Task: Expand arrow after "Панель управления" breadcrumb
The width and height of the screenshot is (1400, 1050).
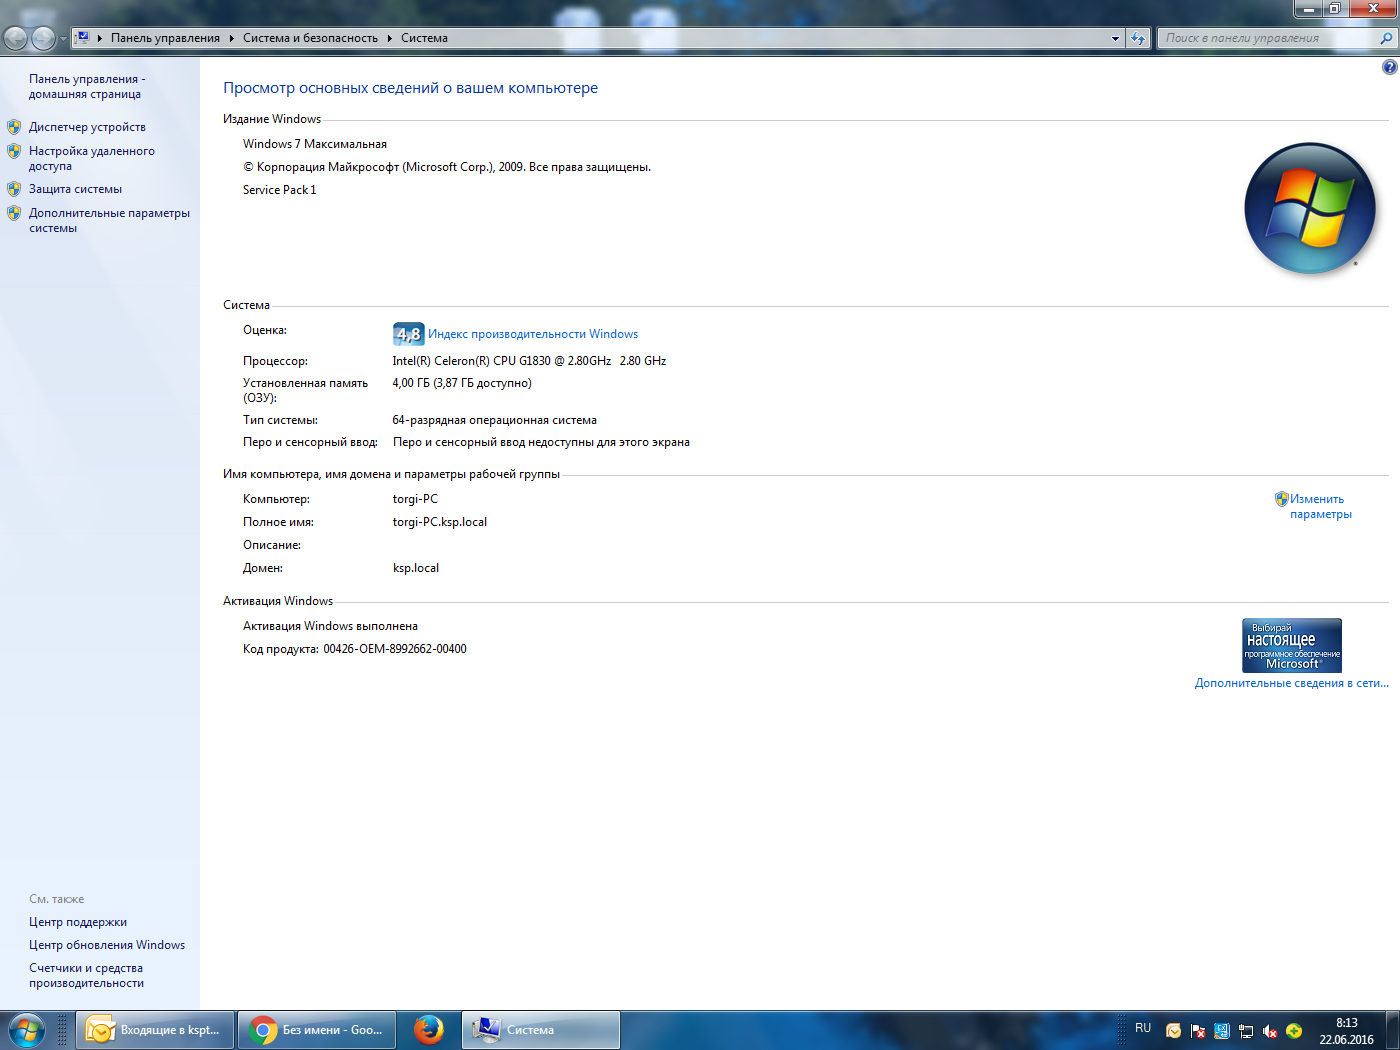Action: point(231,38)
